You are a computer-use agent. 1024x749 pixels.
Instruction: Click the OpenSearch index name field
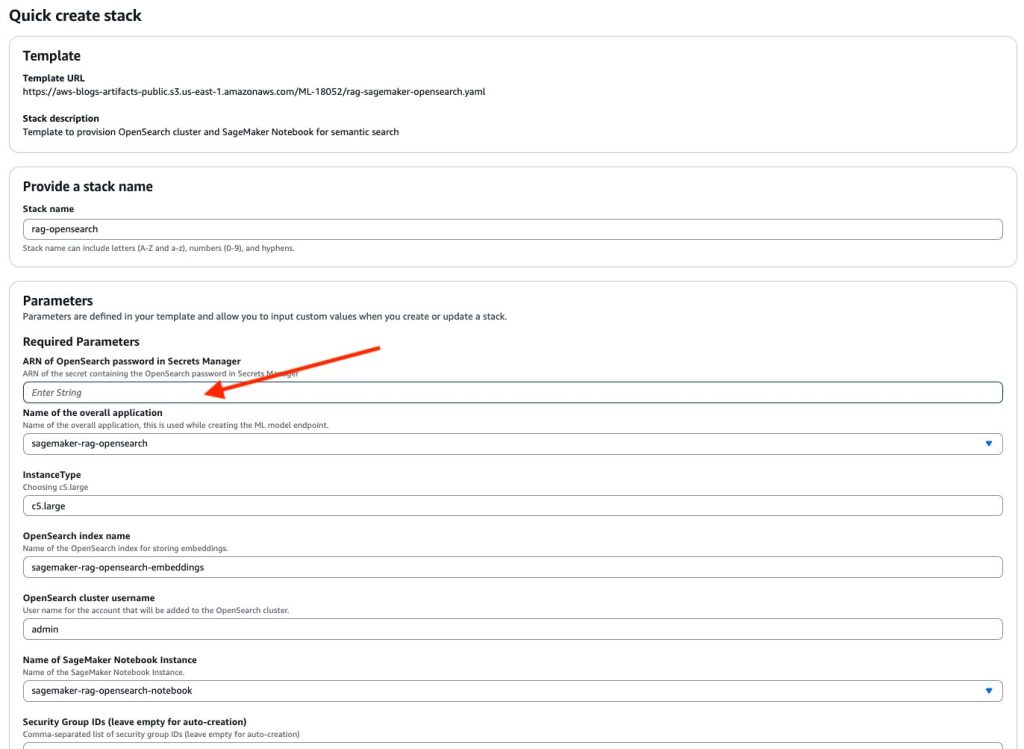513,567
